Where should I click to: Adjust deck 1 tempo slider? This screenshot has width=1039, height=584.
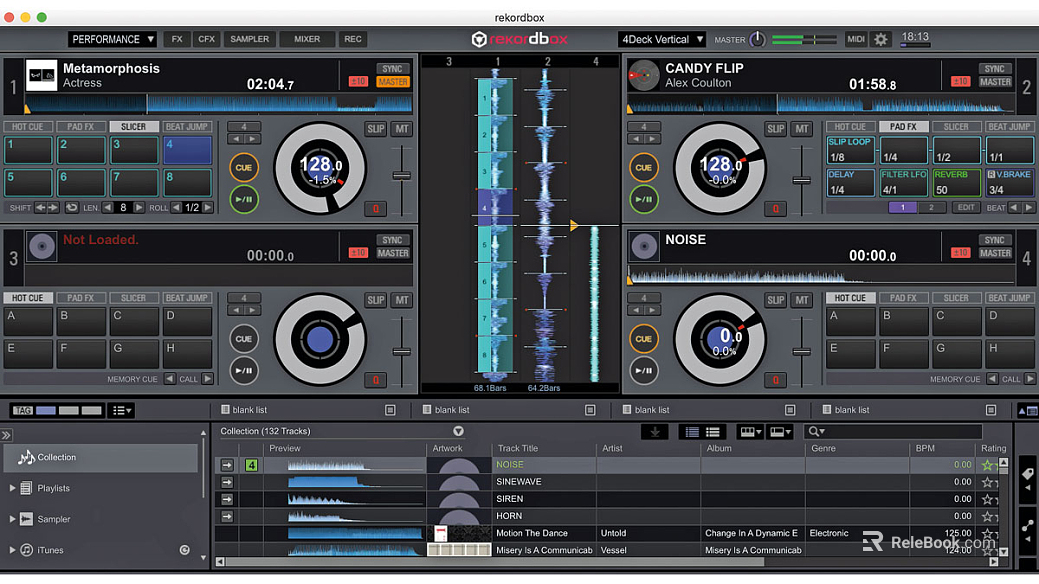coord(401,176)
